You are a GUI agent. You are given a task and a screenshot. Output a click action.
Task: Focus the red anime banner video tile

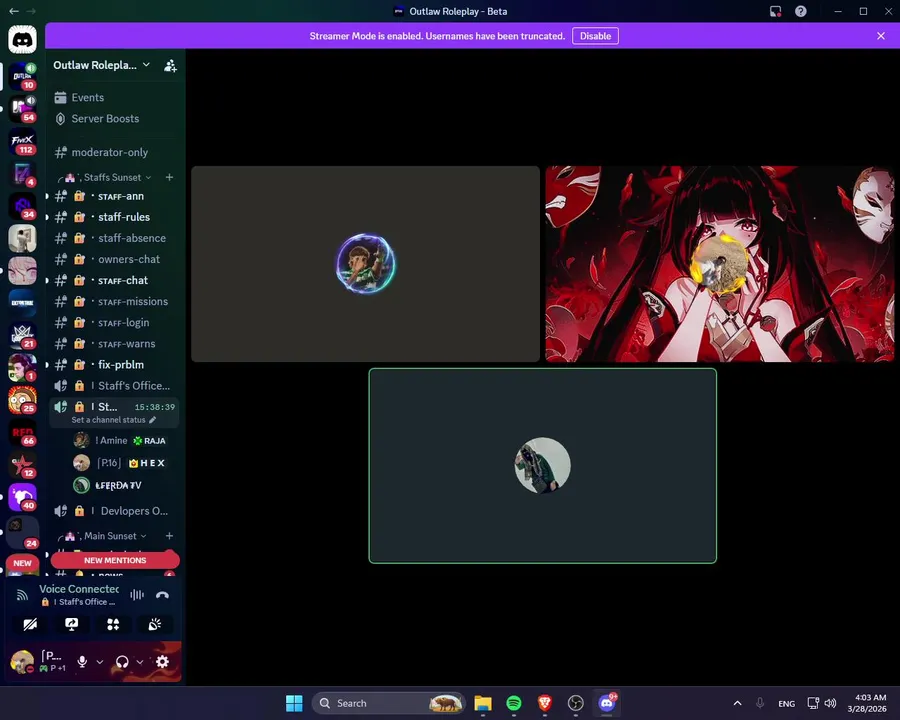(x=719, y=264)
